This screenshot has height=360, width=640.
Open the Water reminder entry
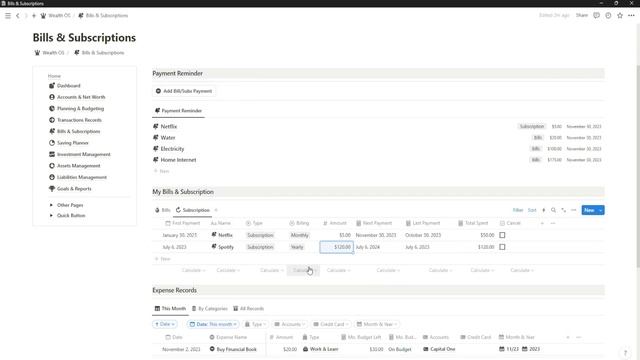(x=168, y=138)
